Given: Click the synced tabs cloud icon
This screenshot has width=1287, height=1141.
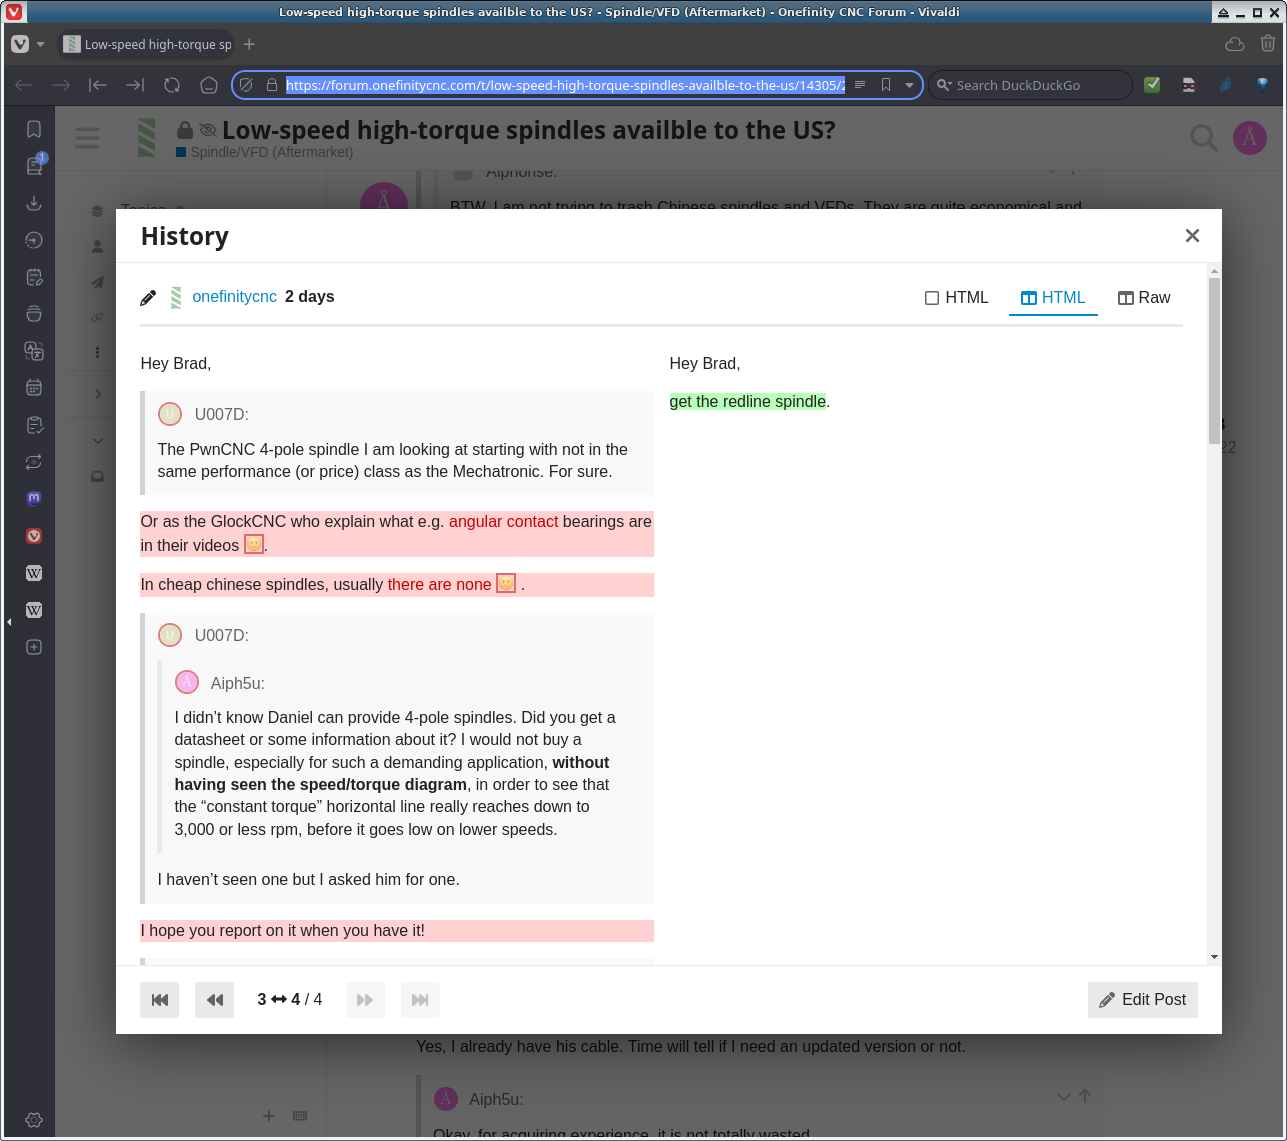Looking at the screenshot, I should [1235, 44].
